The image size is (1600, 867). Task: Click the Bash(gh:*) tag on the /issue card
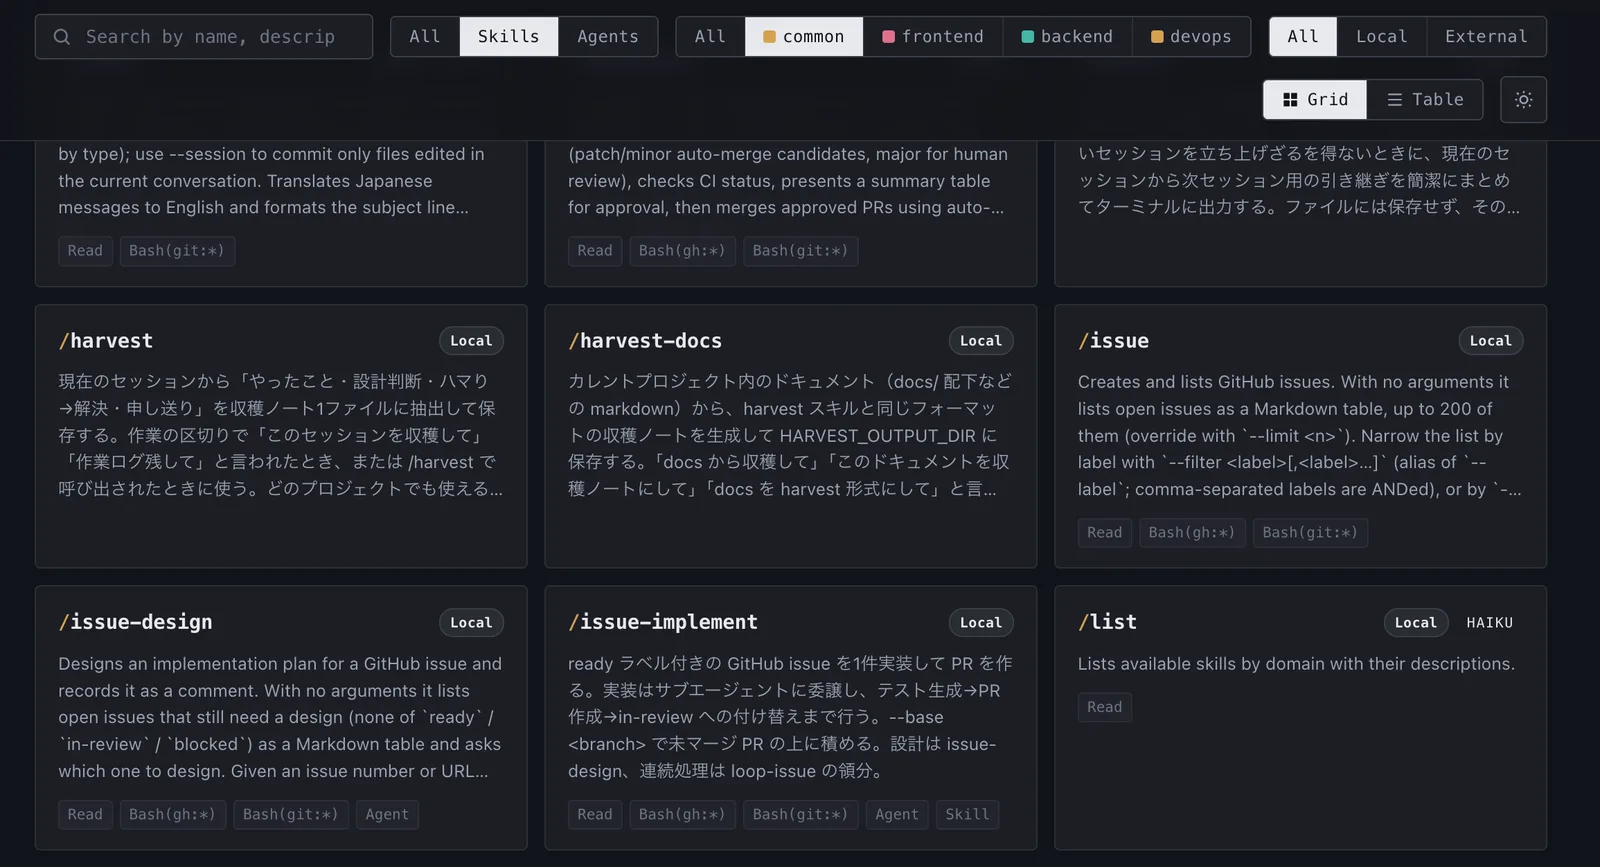(x=1192, y=533)
